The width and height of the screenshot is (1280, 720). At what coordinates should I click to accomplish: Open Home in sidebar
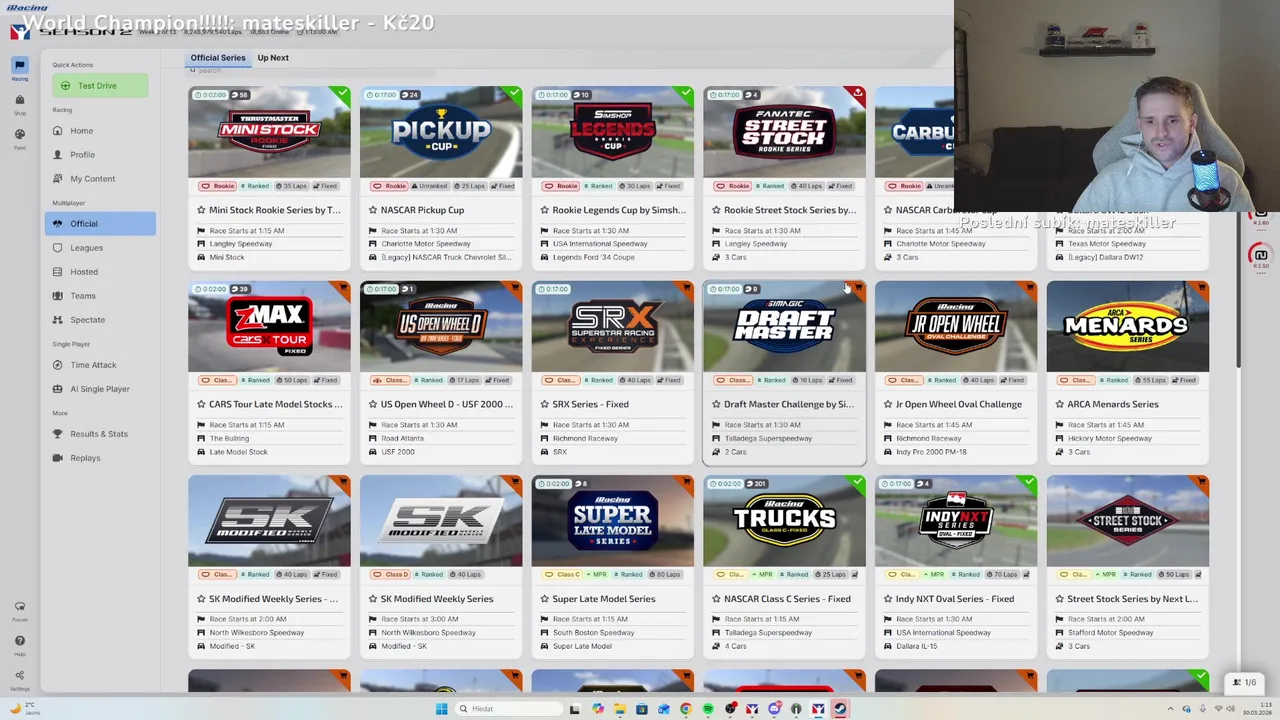[100, 131]
